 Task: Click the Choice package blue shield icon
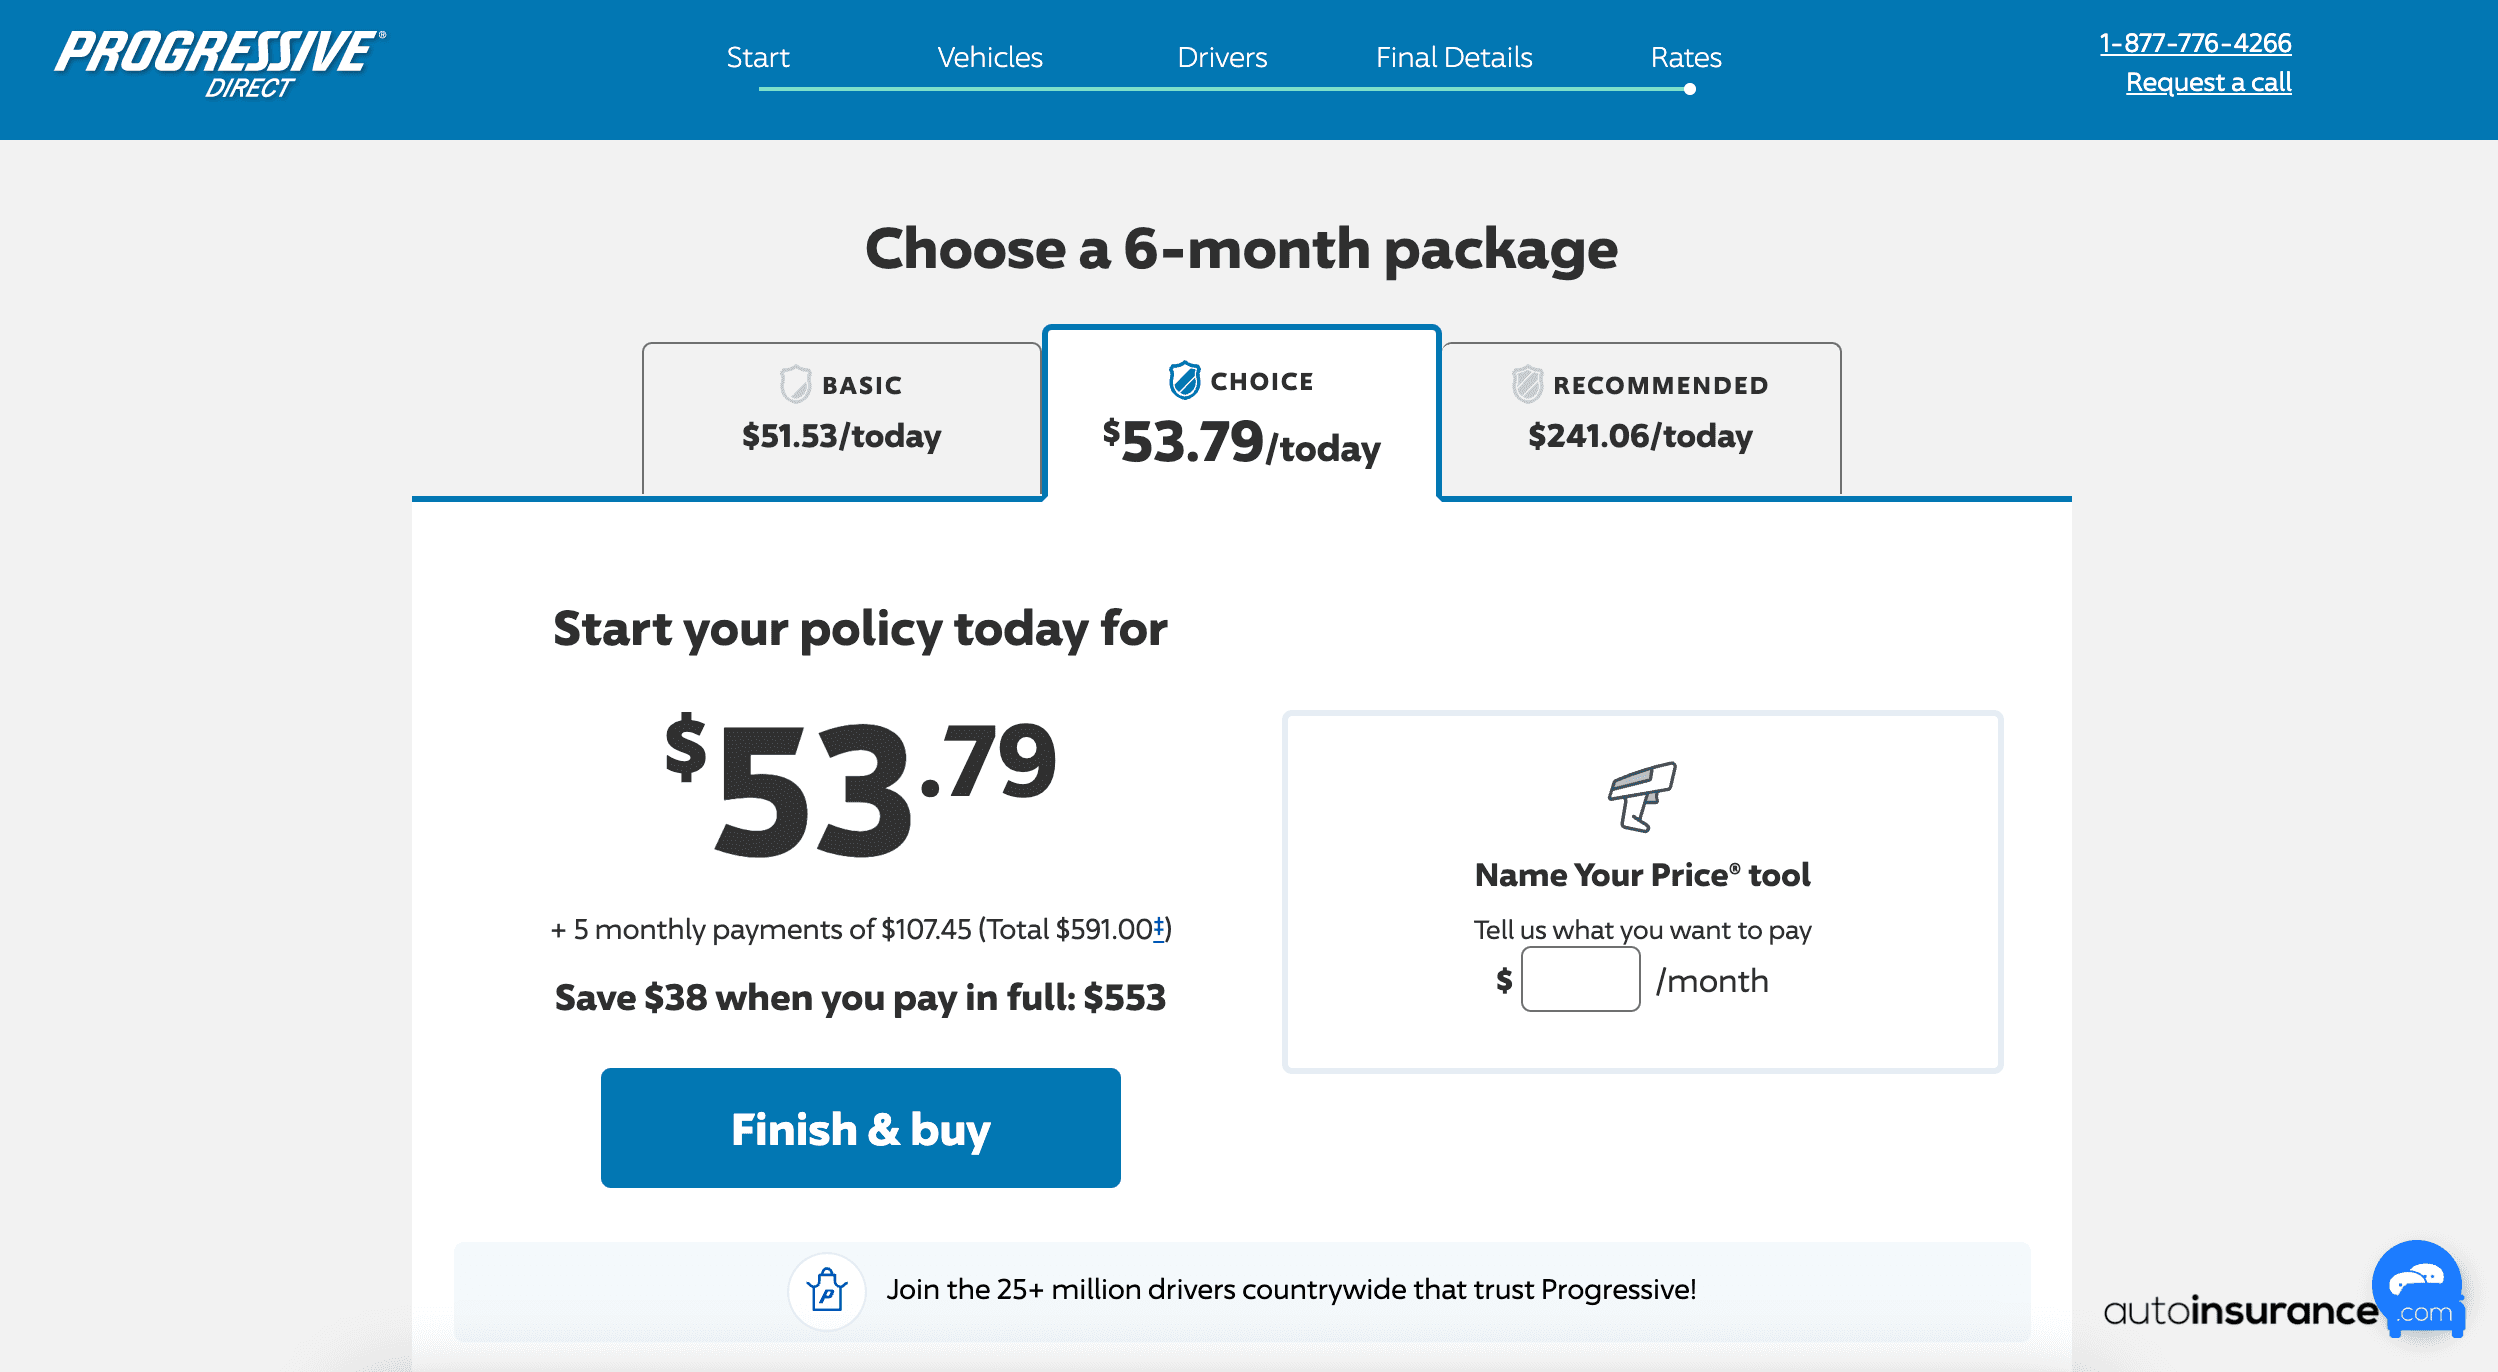tap(1184, 380)
